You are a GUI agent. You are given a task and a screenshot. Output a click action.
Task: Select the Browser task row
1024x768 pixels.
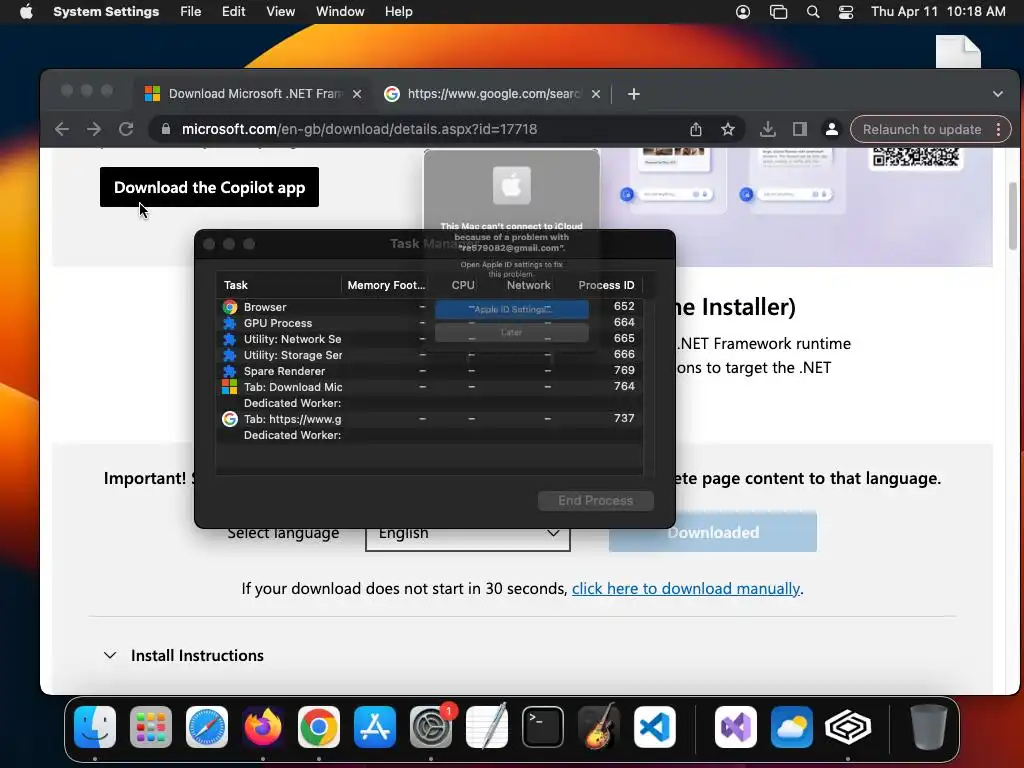click(429, 307)
